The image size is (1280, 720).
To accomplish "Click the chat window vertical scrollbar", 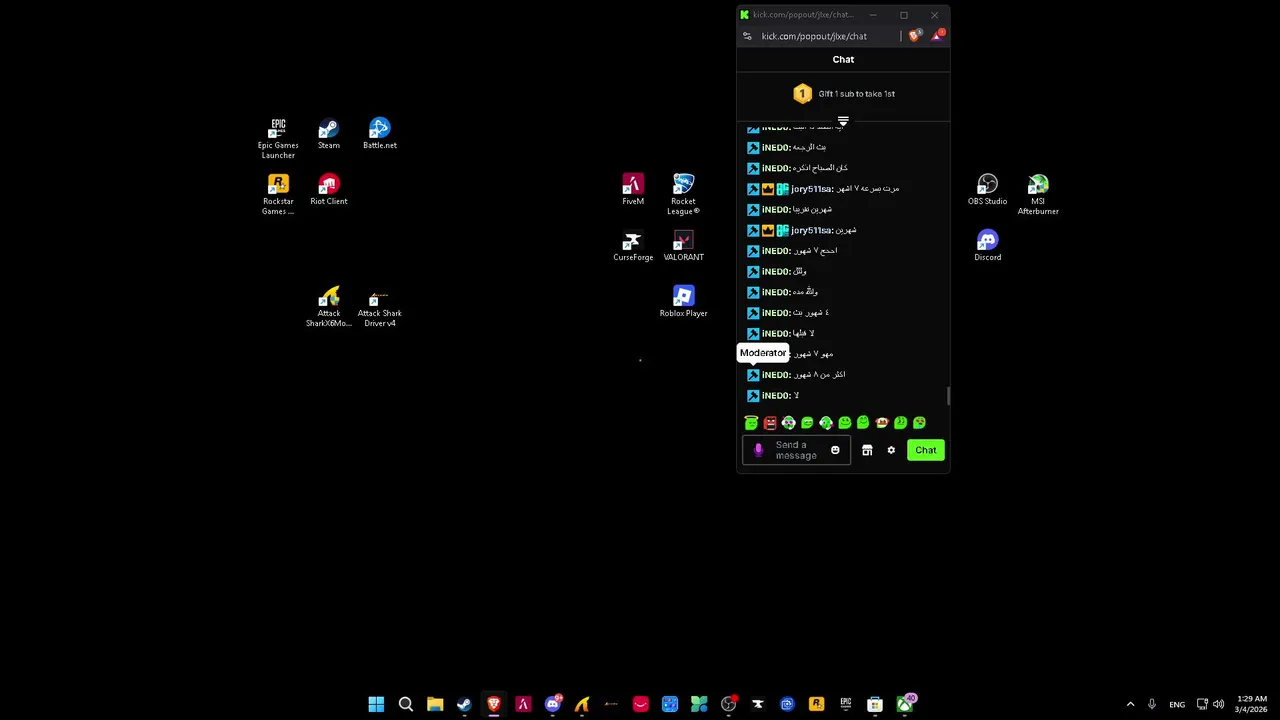I will 948,397.
